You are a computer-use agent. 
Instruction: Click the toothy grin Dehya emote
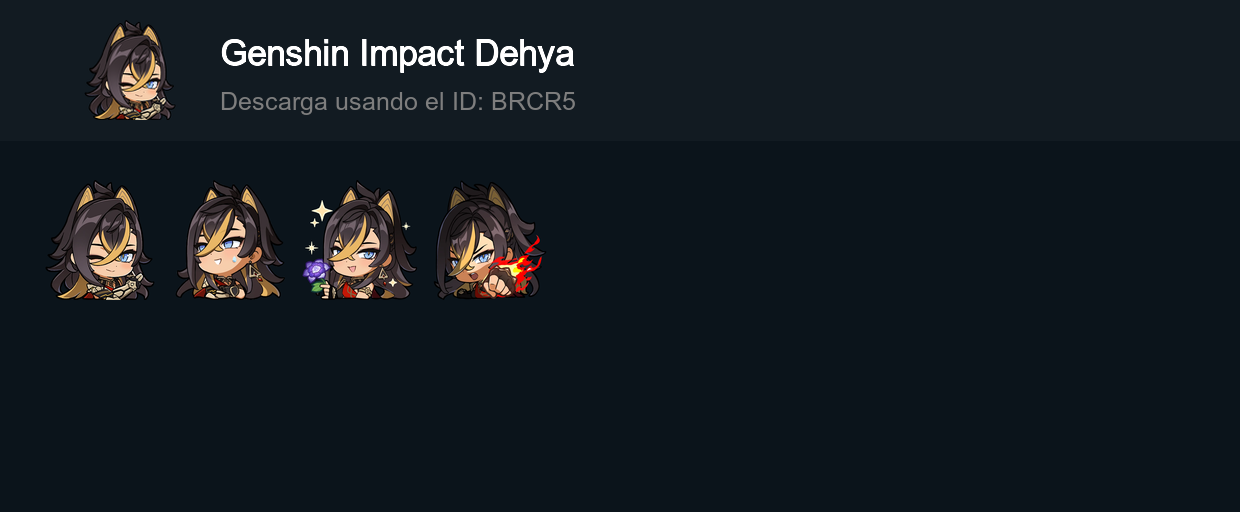click(x=230, y=240)
